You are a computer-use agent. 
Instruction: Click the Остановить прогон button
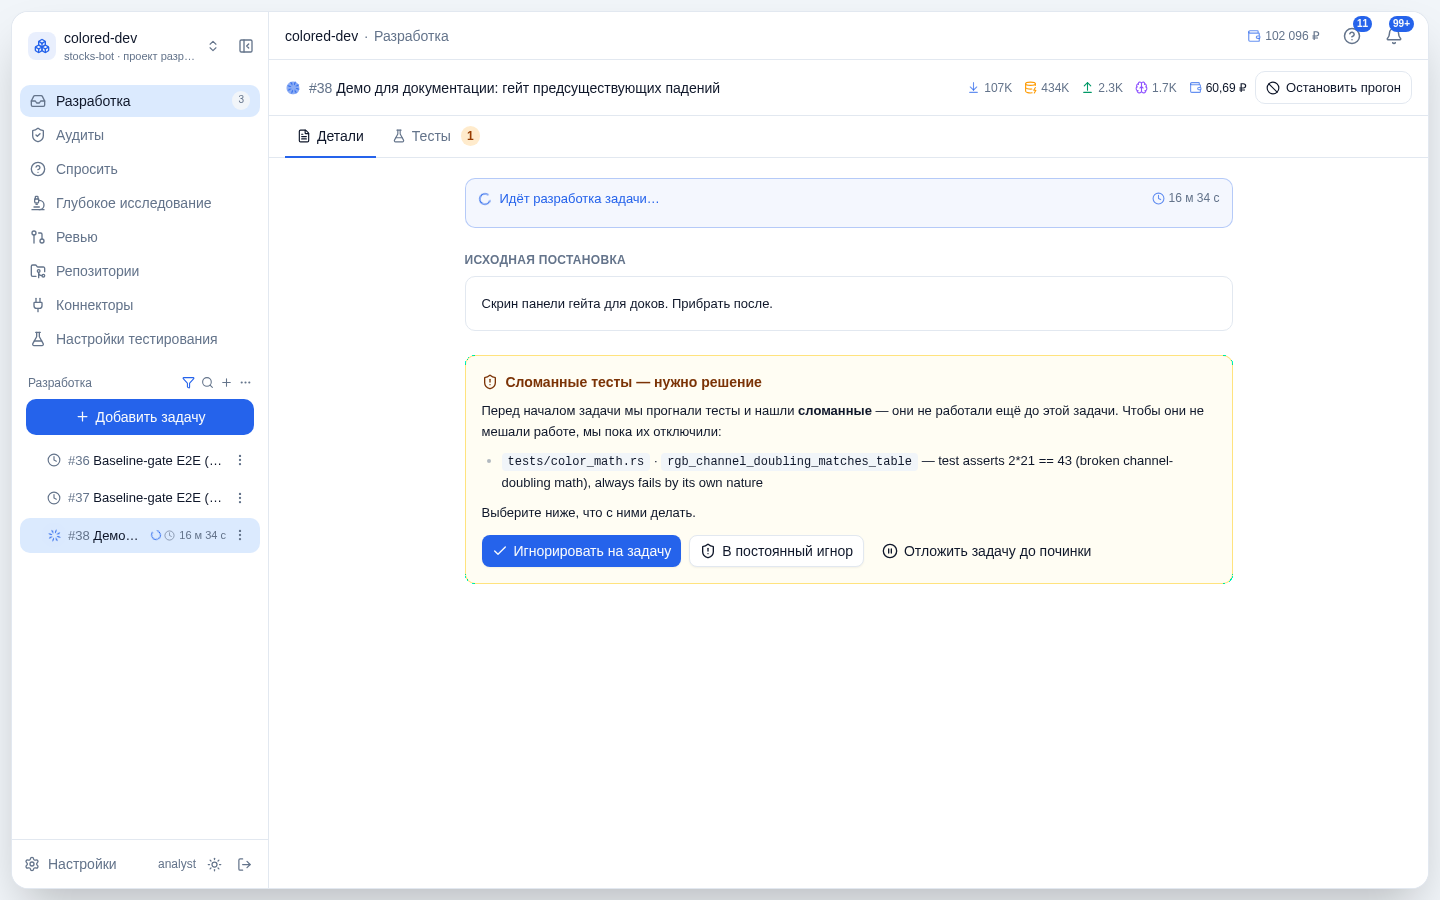tap(1333, 88)
